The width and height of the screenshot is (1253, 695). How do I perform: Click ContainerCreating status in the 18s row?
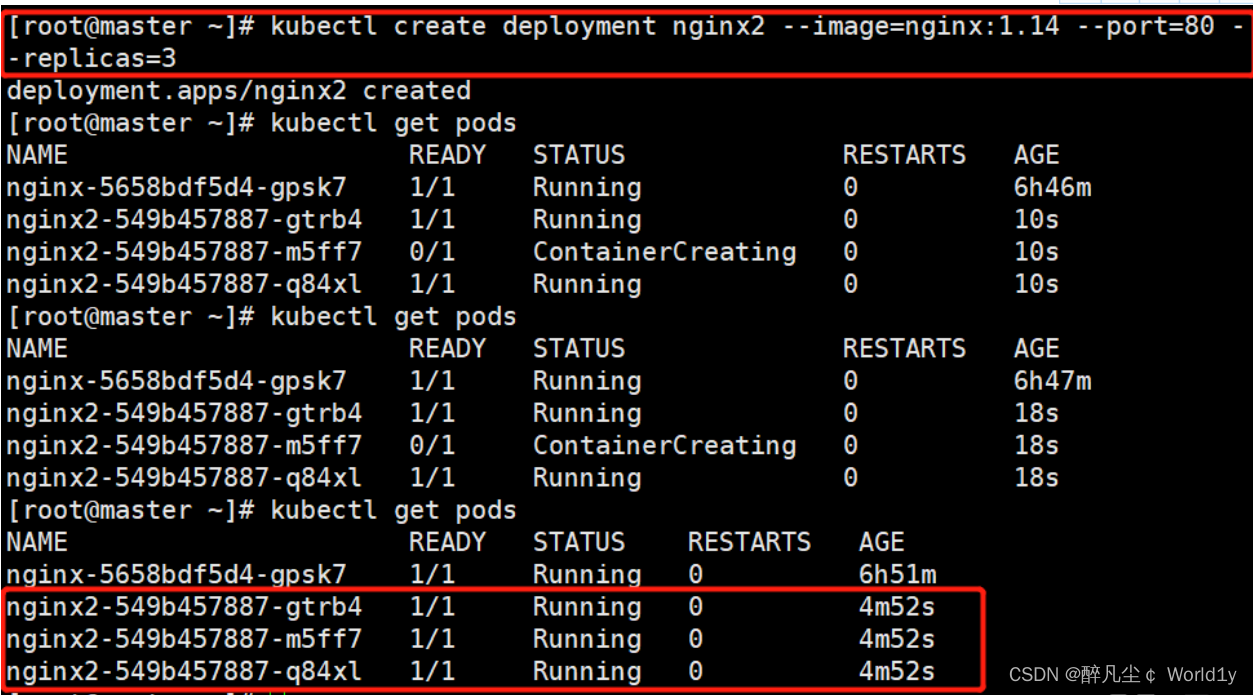click(664, 446)
